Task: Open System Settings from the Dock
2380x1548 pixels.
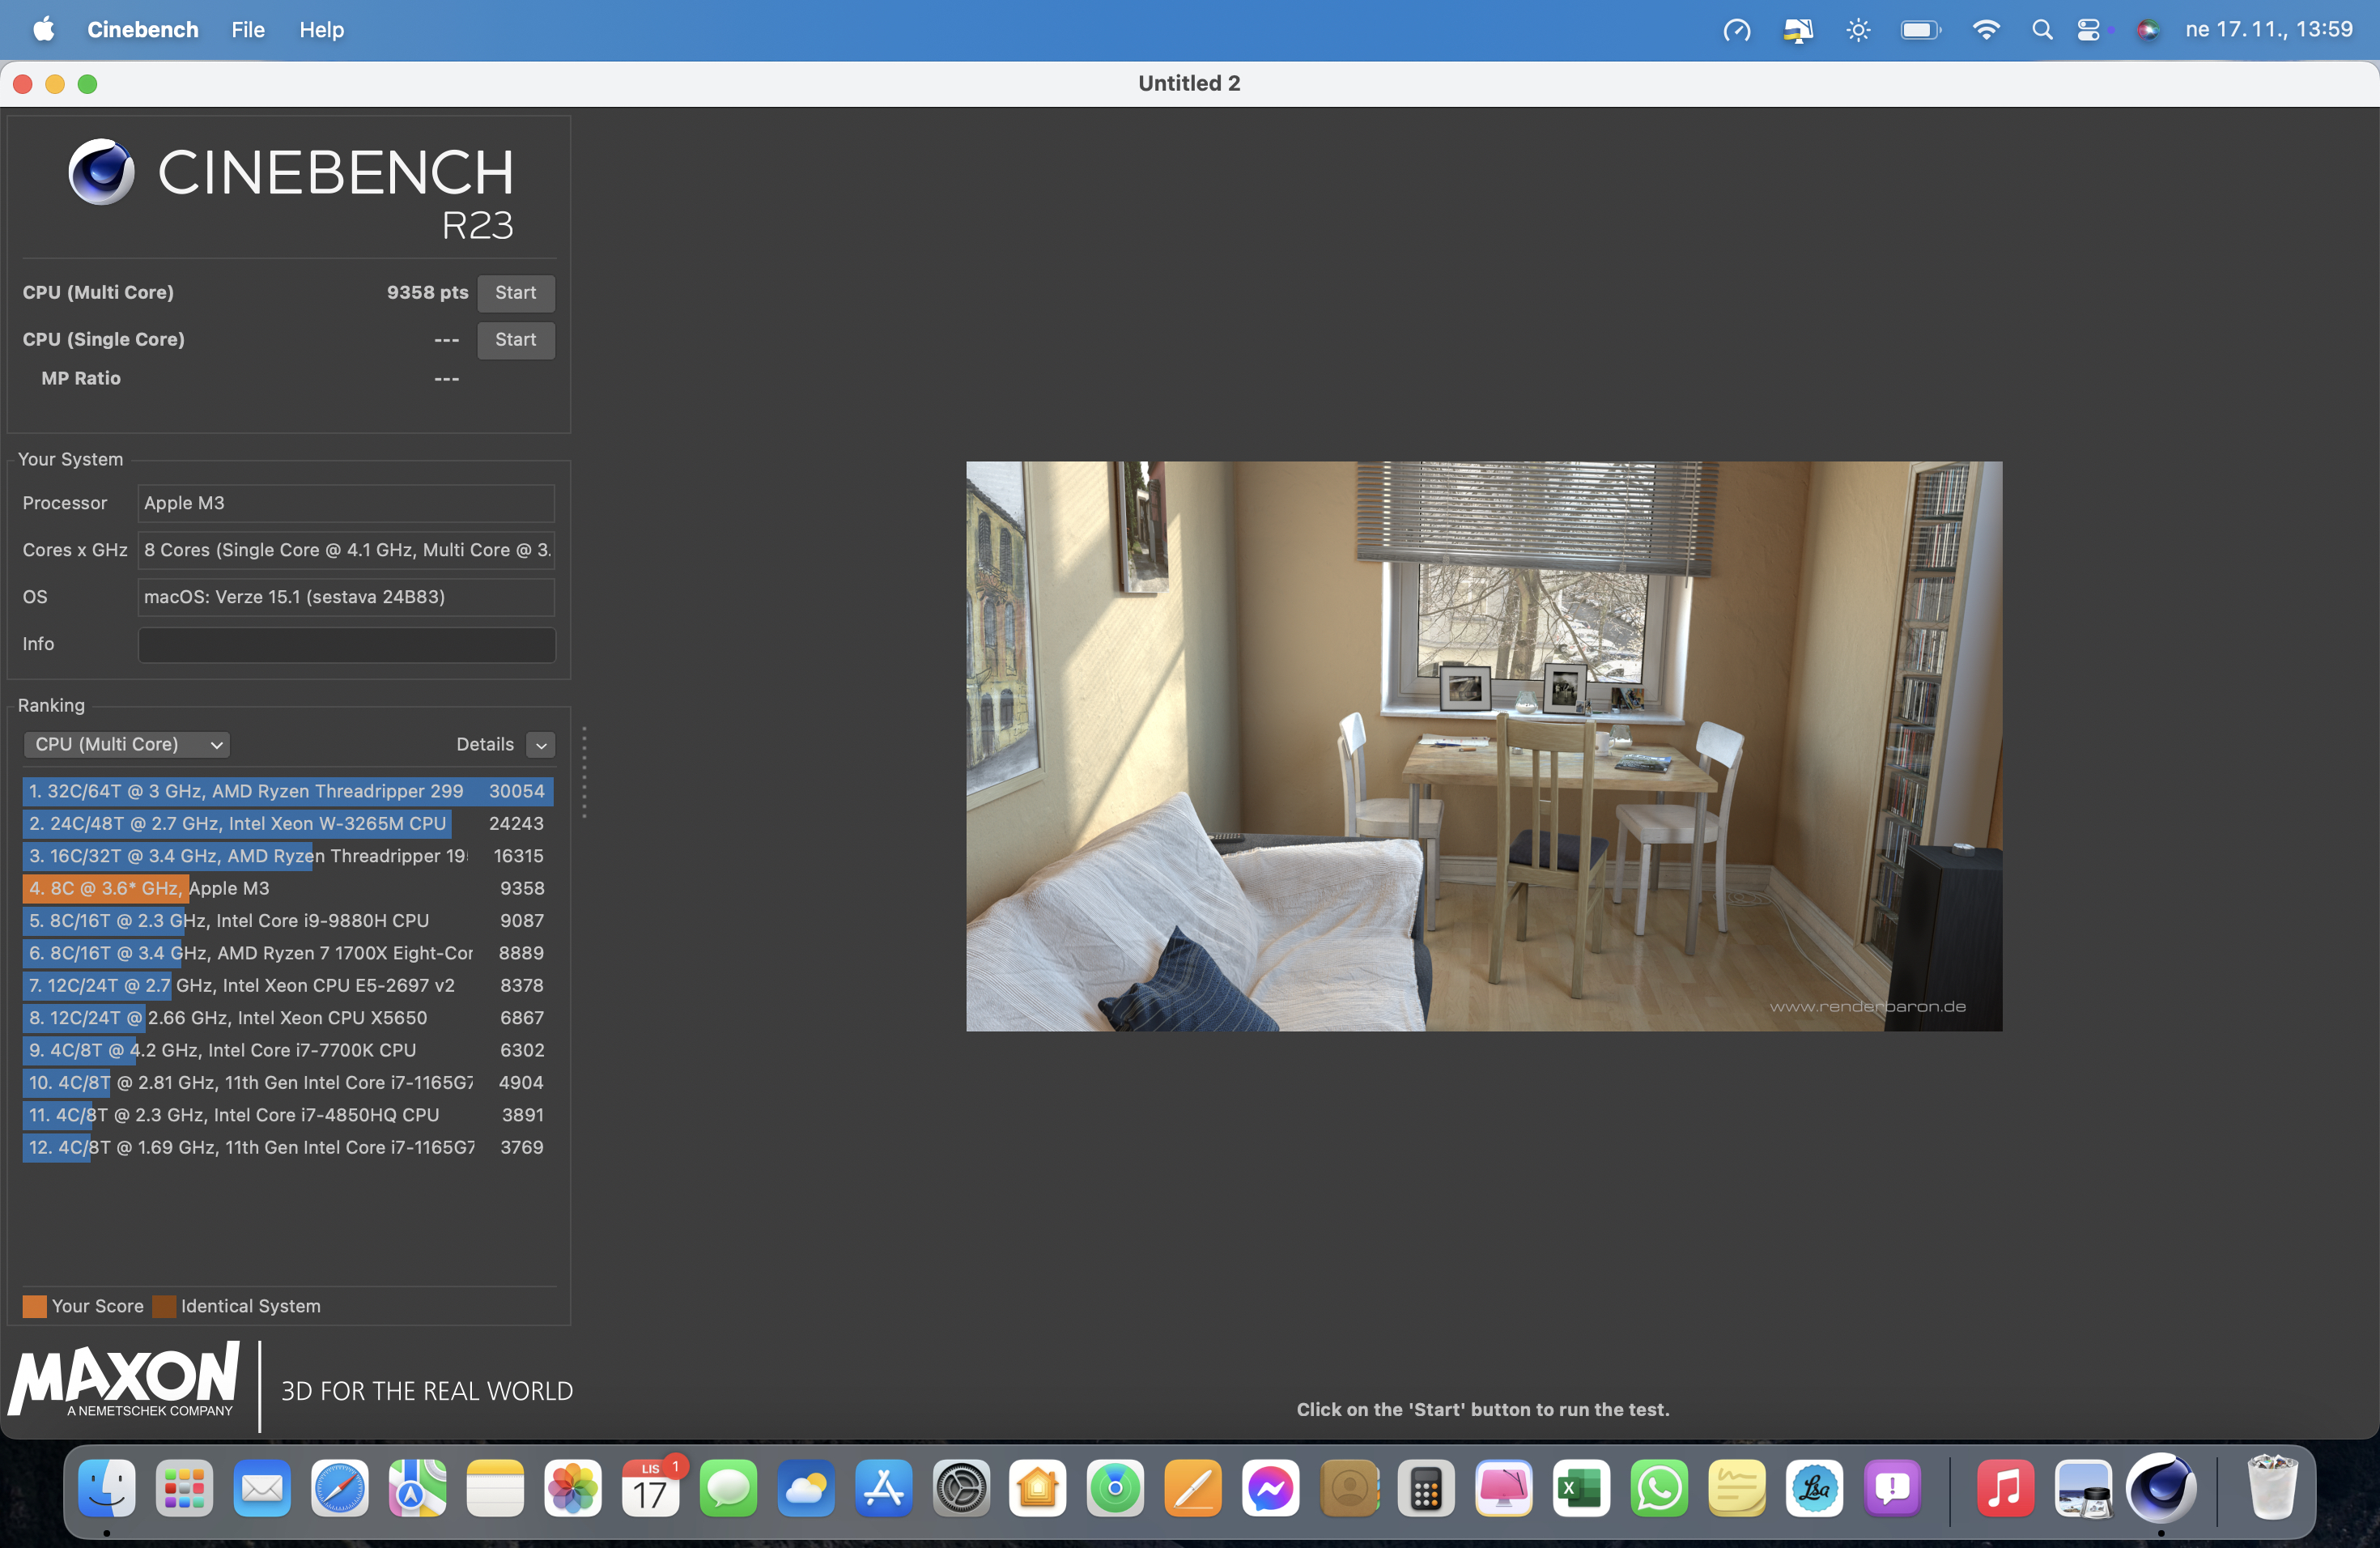Action: coord(961,1489)
